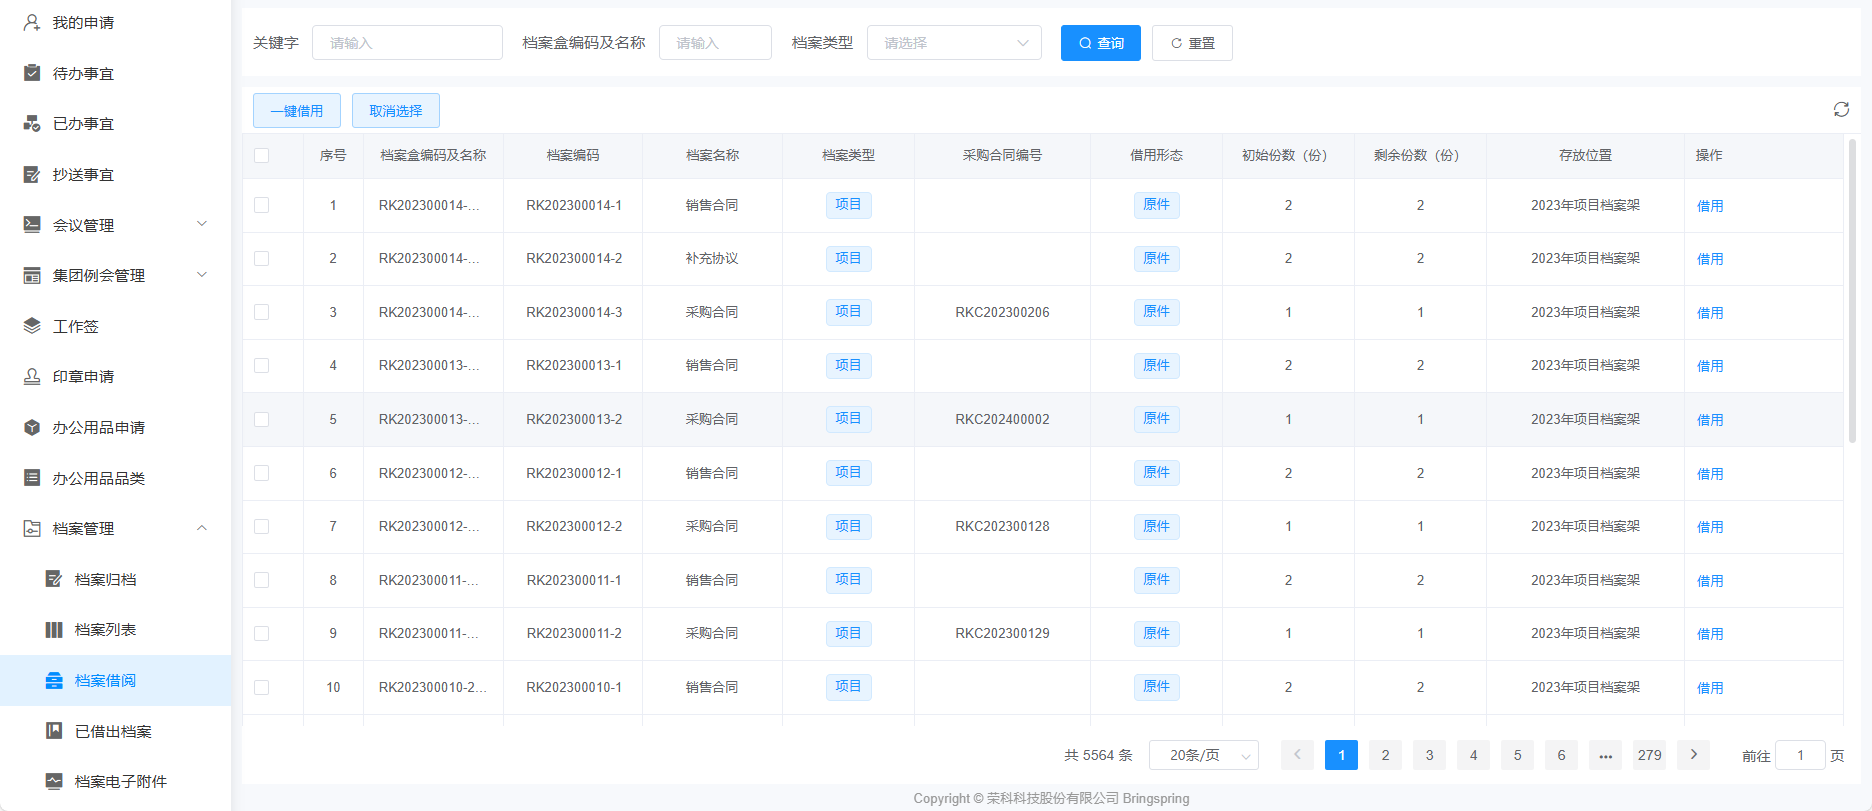Viewport: 1872px width, 811px height.
Task: Click the 查询 search button
Action: 1100,43
